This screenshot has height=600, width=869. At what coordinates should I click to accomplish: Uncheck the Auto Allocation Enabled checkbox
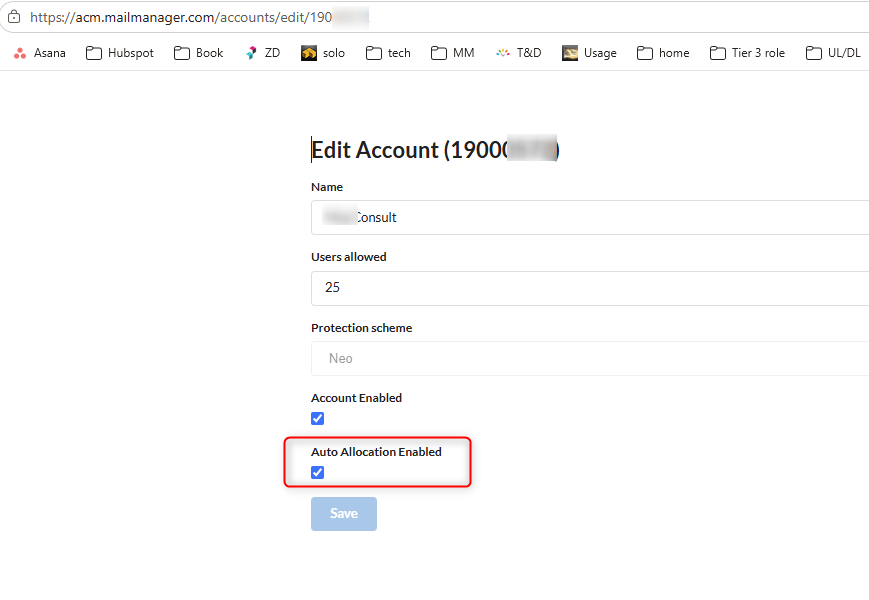pyautogui.click(x=318, y=473)
